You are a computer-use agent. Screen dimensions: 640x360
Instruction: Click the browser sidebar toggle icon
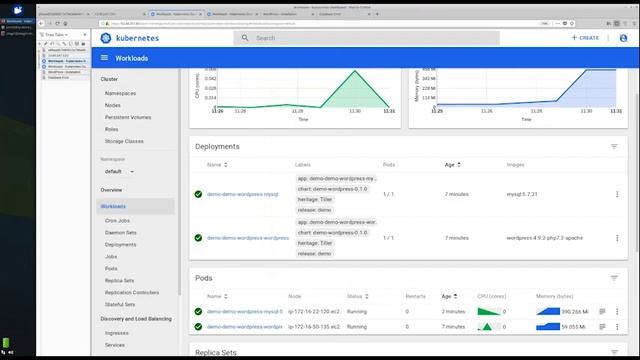(617, 24)
